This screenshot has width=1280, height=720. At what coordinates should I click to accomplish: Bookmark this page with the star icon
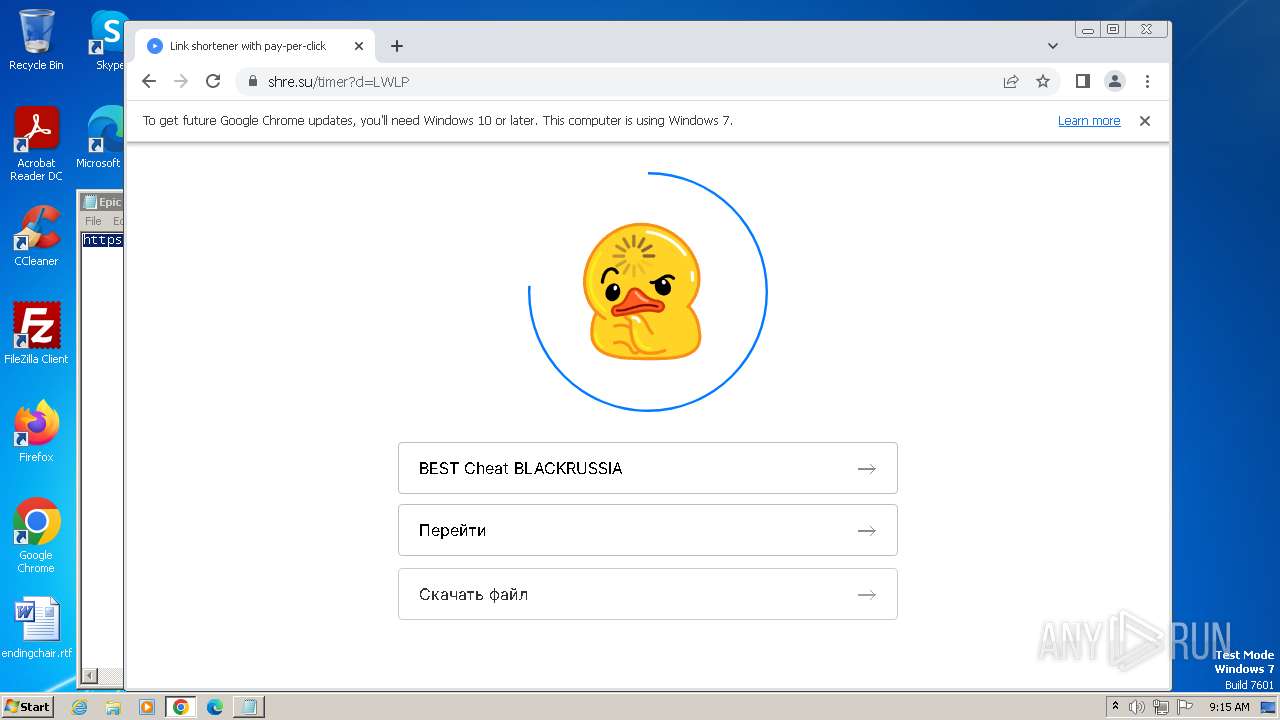(1043, 81)
